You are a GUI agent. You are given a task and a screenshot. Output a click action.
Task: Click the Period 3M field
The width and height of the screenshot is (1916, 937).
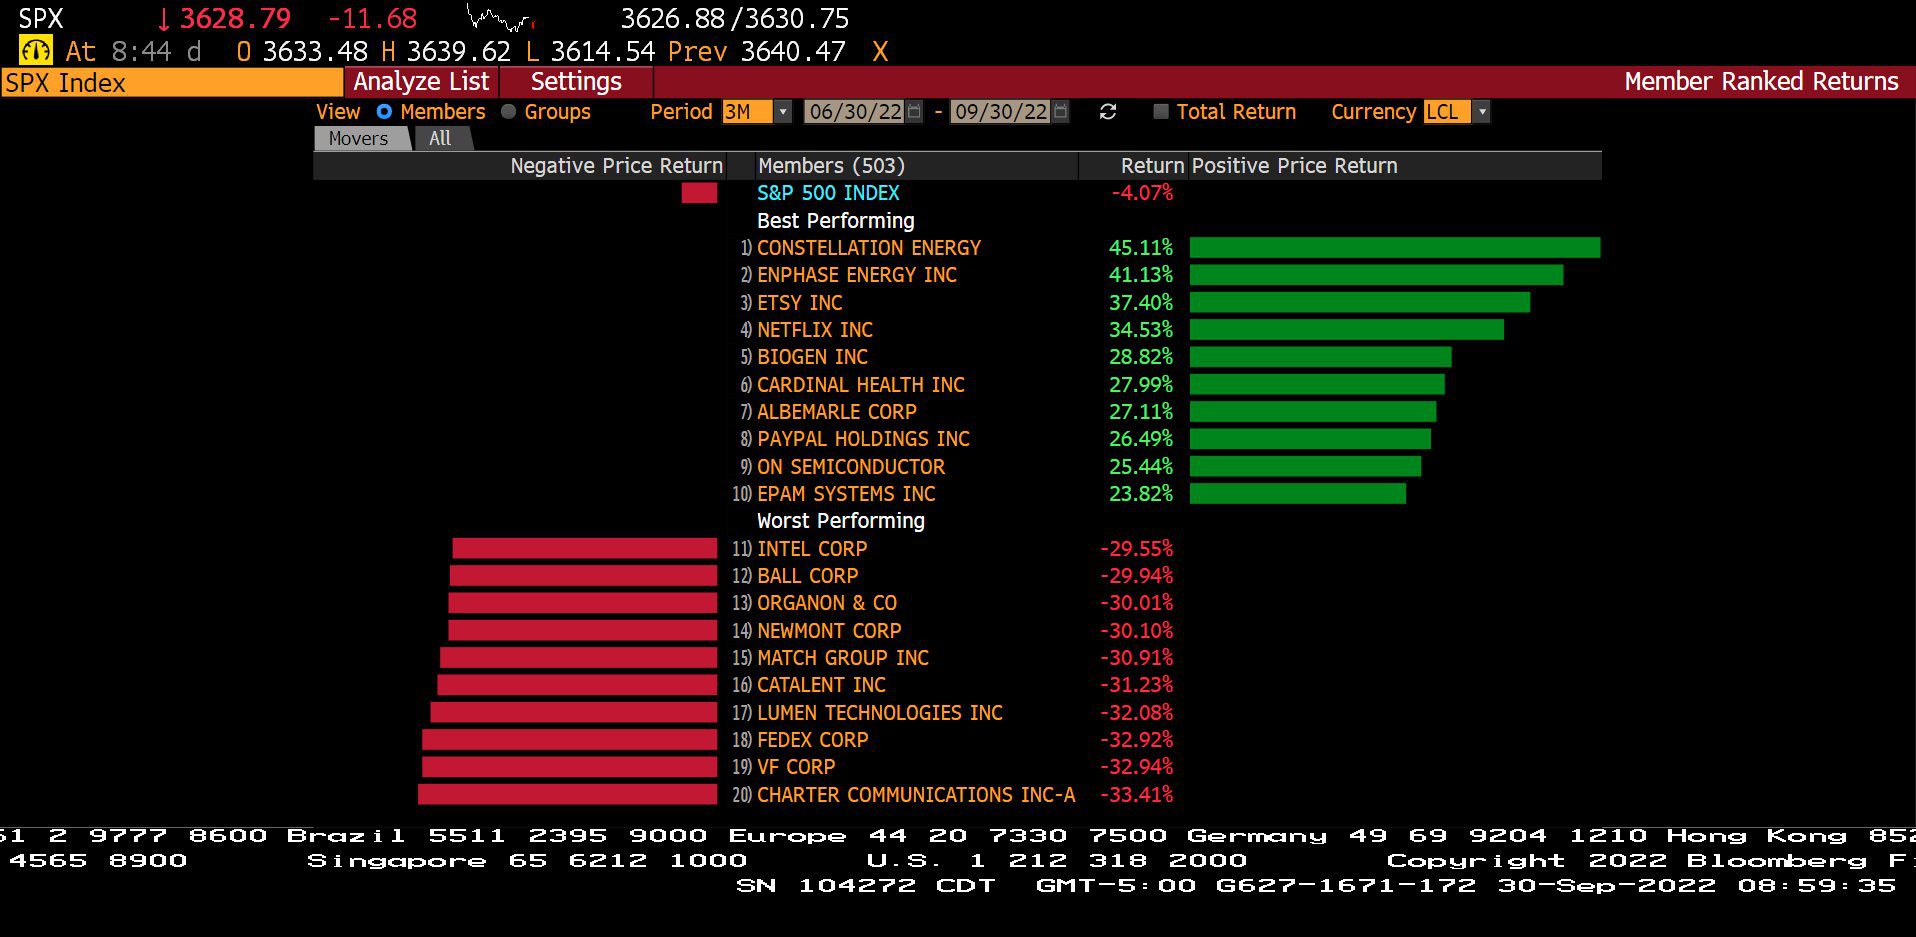click(747, 112)
